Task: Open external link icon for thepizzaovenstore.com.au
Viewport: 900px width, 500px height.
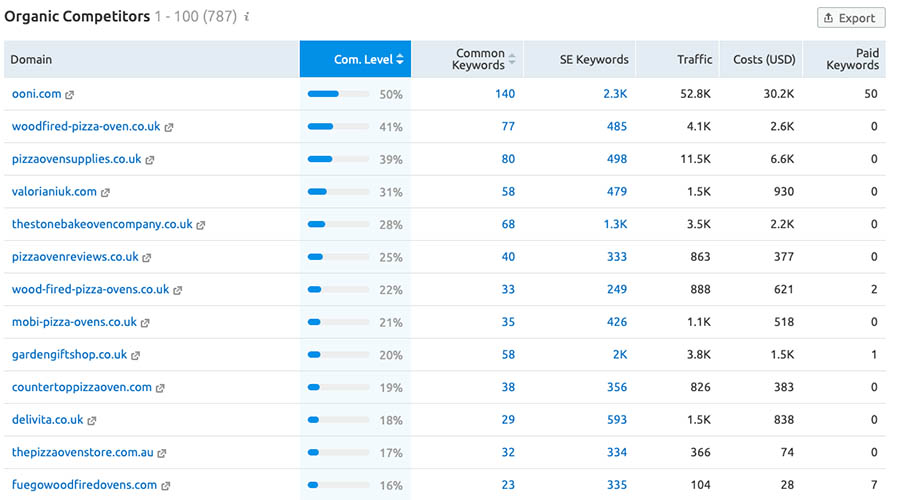Action: click(162, 454)
